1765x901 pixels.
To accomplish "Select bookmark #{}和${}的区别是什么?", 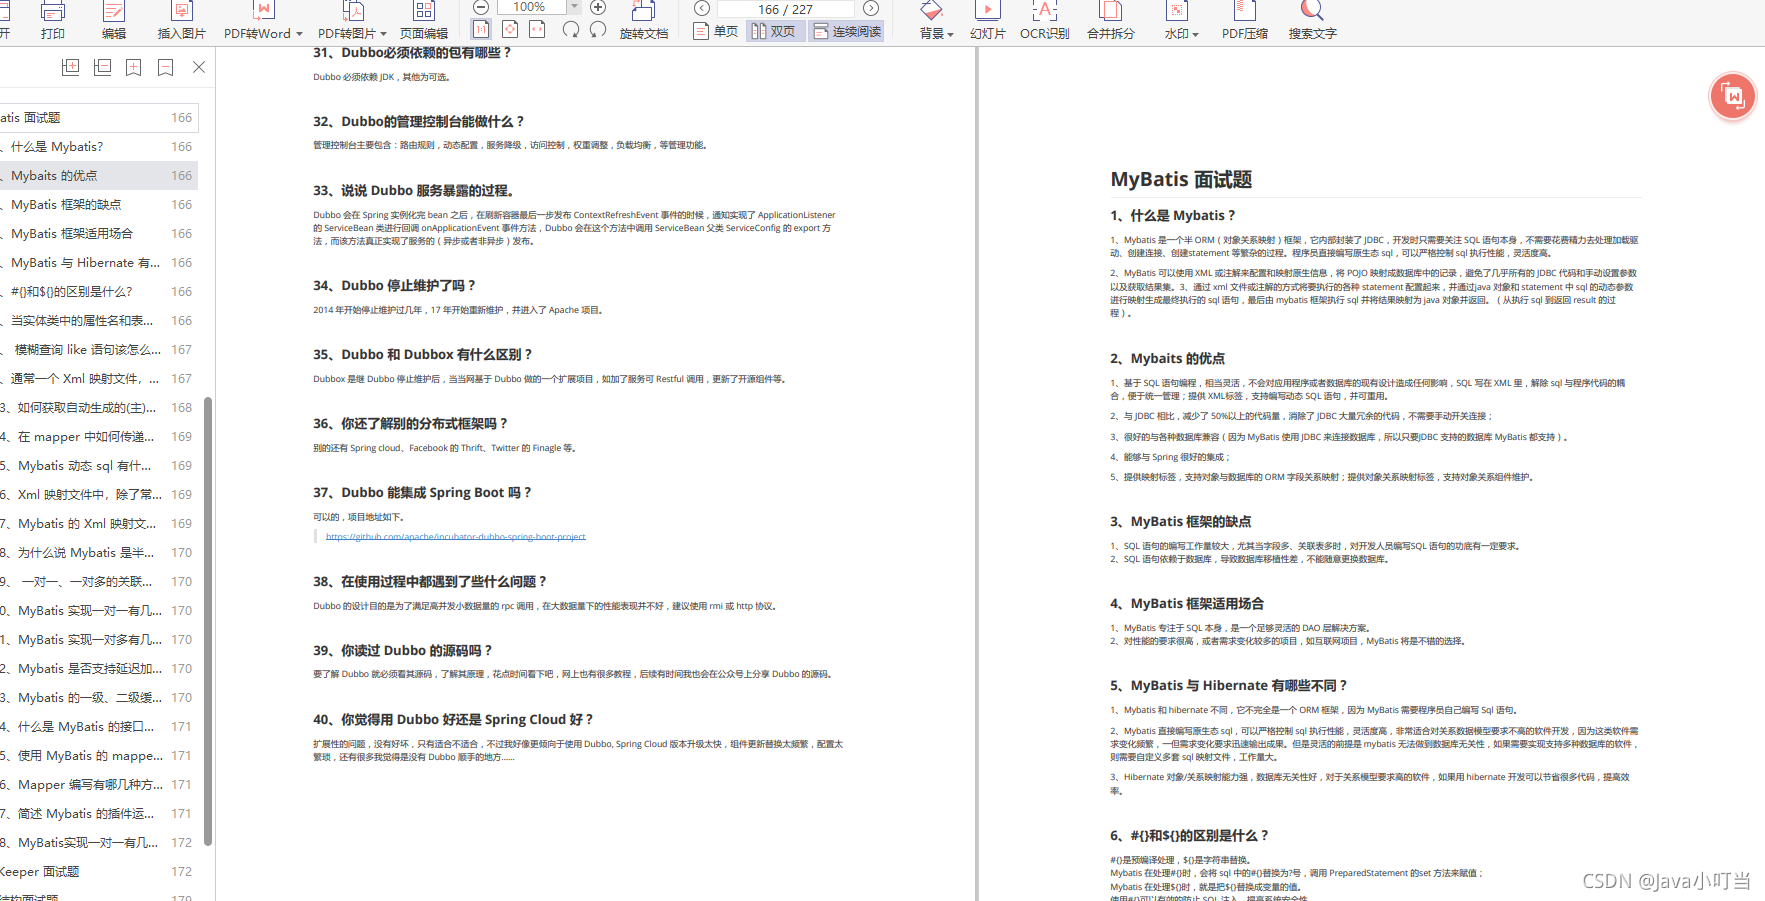I will pyautogui.click(x=99, y=291).
